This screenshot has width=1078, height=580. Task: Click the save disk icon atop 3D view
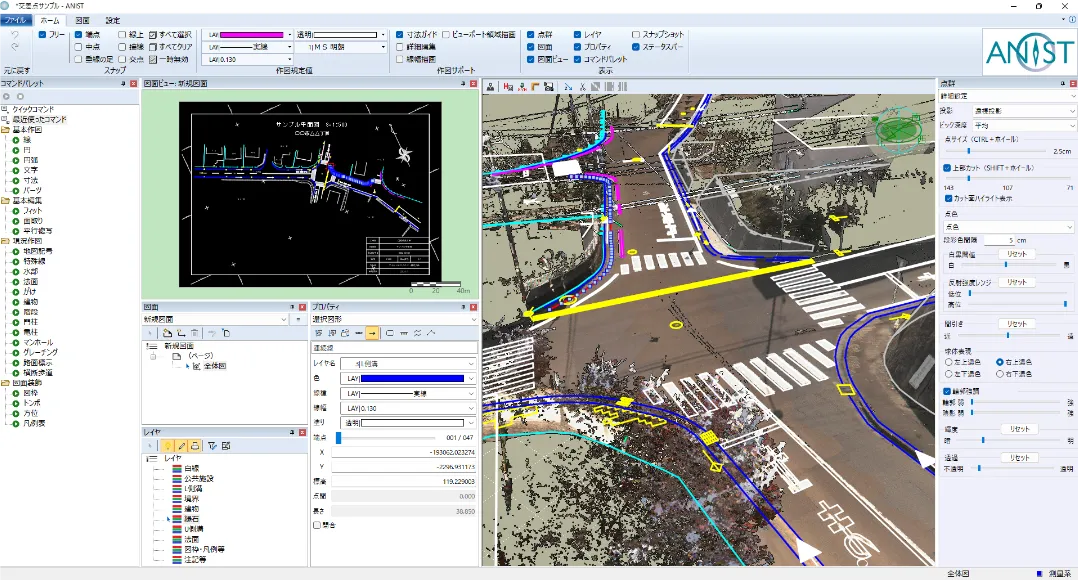[x=549, y=87]
